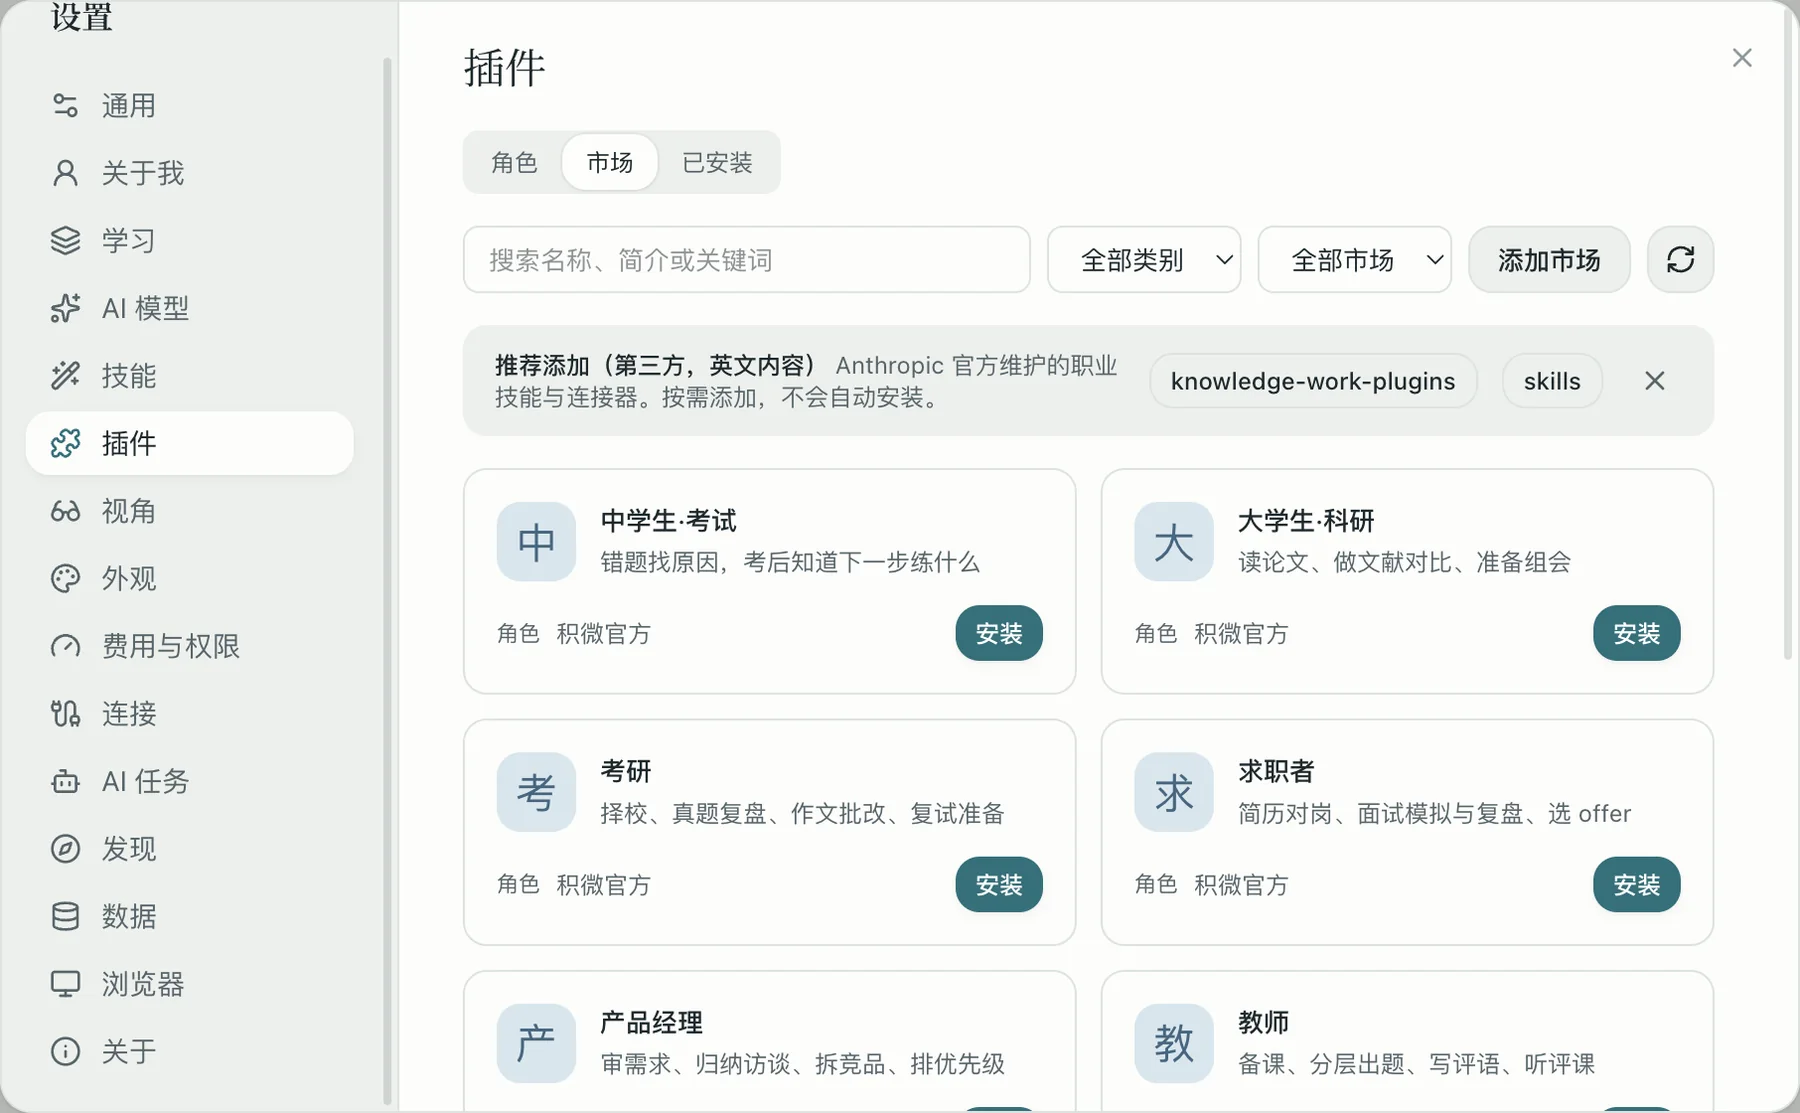Click the AI 模型 sparkle icon
1800x1113 pixels.
click(65, 308)
